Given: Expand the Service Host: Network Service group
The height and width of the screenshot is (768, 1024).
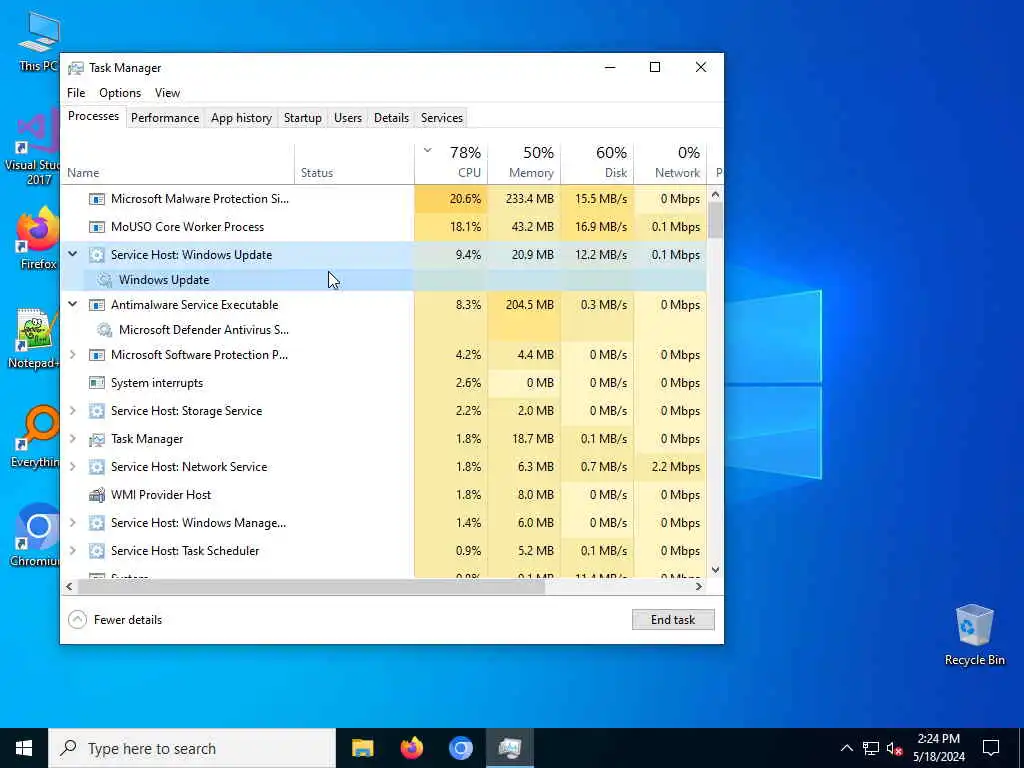Looking at the screenshot, I should pos(72,467).
